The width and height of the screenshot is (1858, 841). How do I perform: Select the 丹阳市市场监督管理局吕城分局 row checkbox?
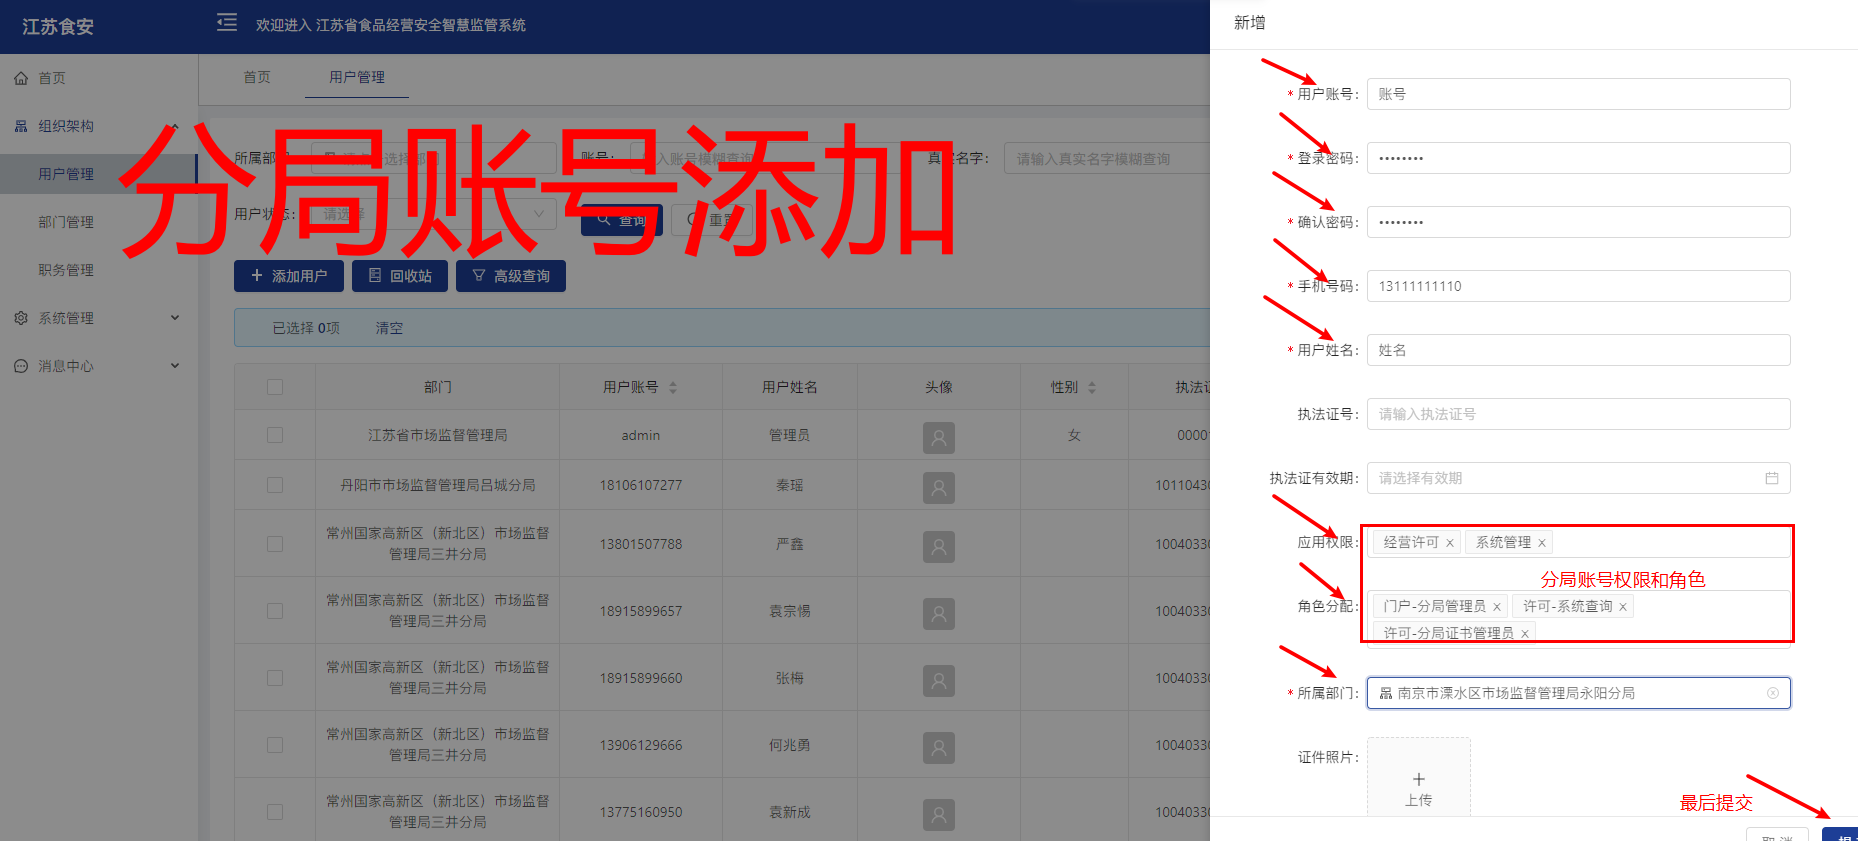[x=275, y=485]
